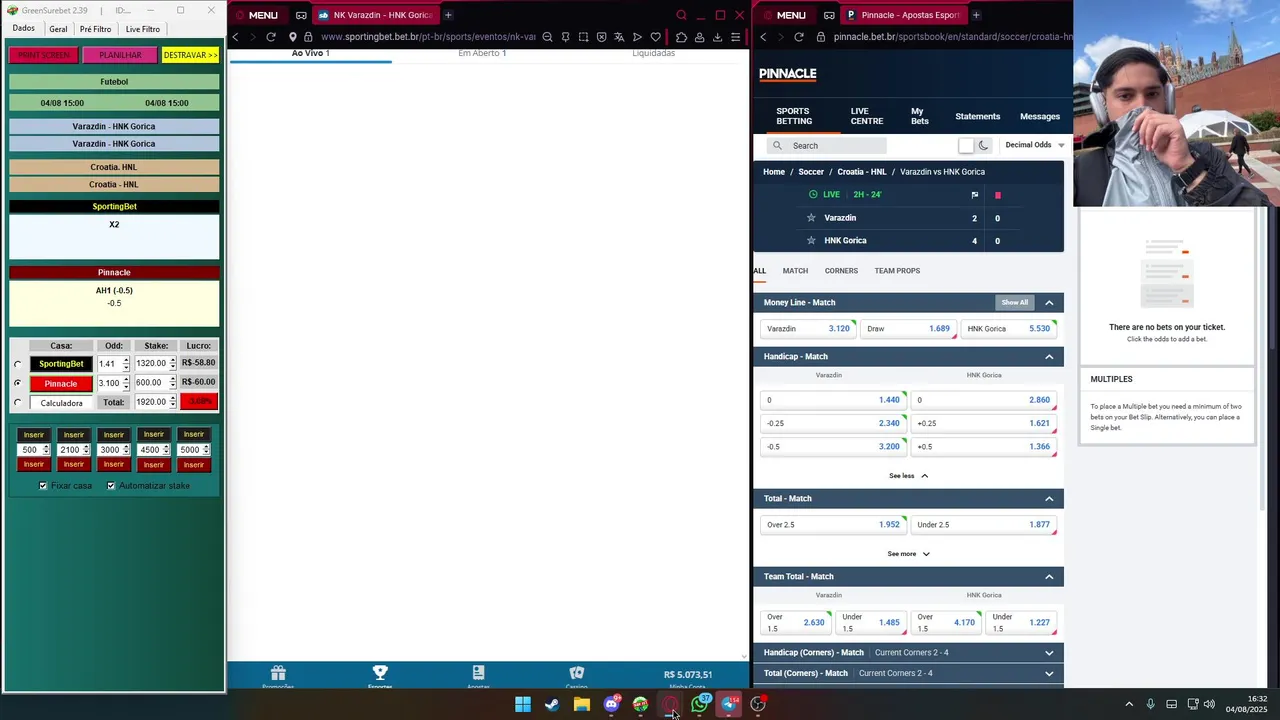
Task: Open the easy setup menu in Sportingbet browser
Action: [735, 37]
